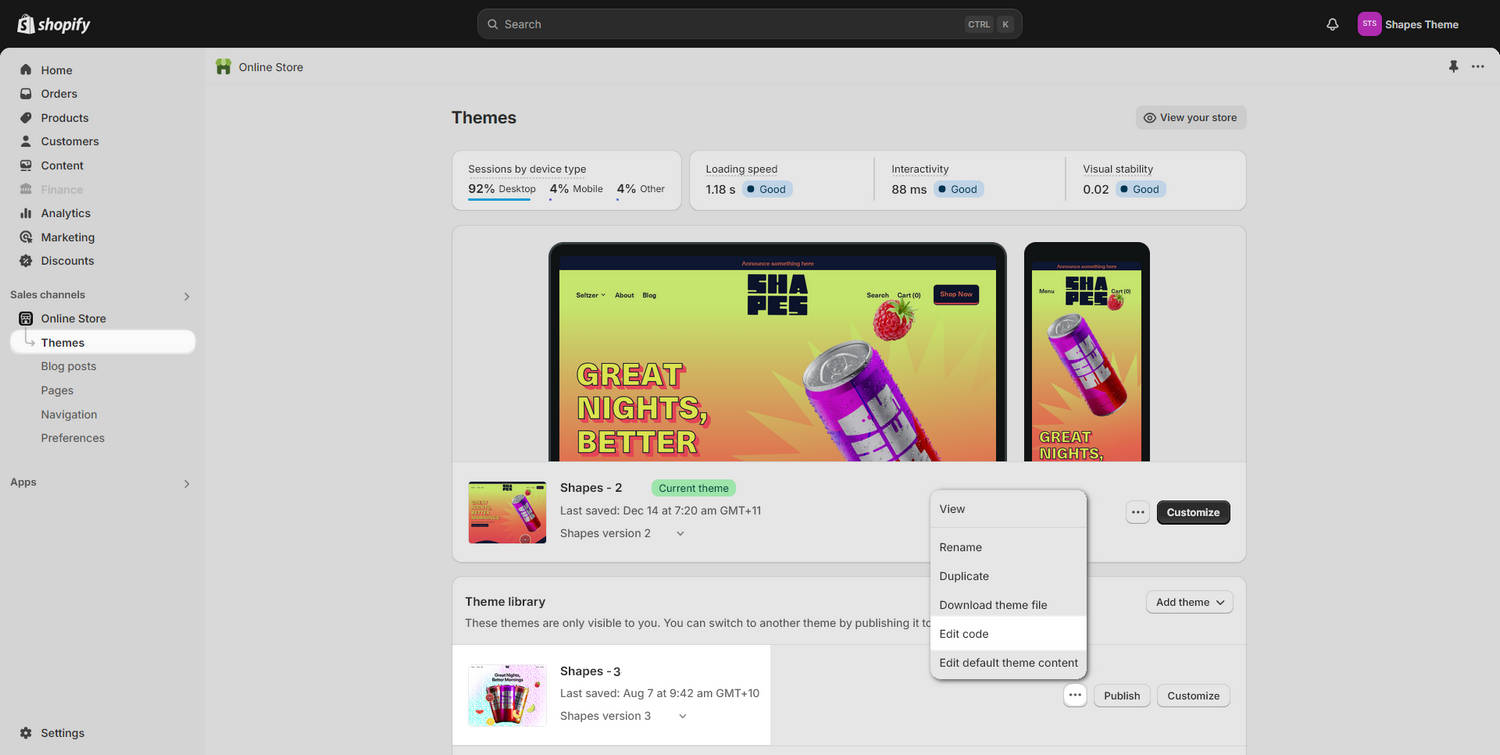The image size is (1500, 755).
Task: Open the Shapes version 2 dropdown
Action: coord(680,534)
